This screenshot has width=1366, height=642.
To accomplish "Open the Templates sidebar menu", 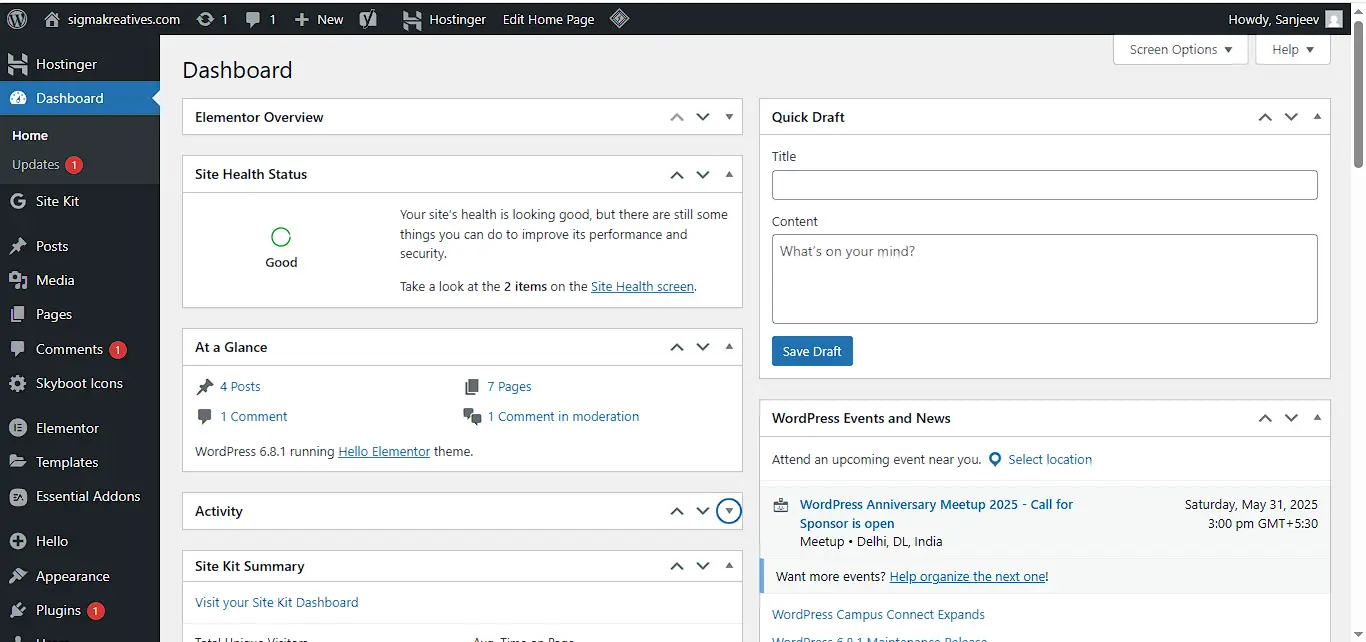I will [x=80, y=462].
